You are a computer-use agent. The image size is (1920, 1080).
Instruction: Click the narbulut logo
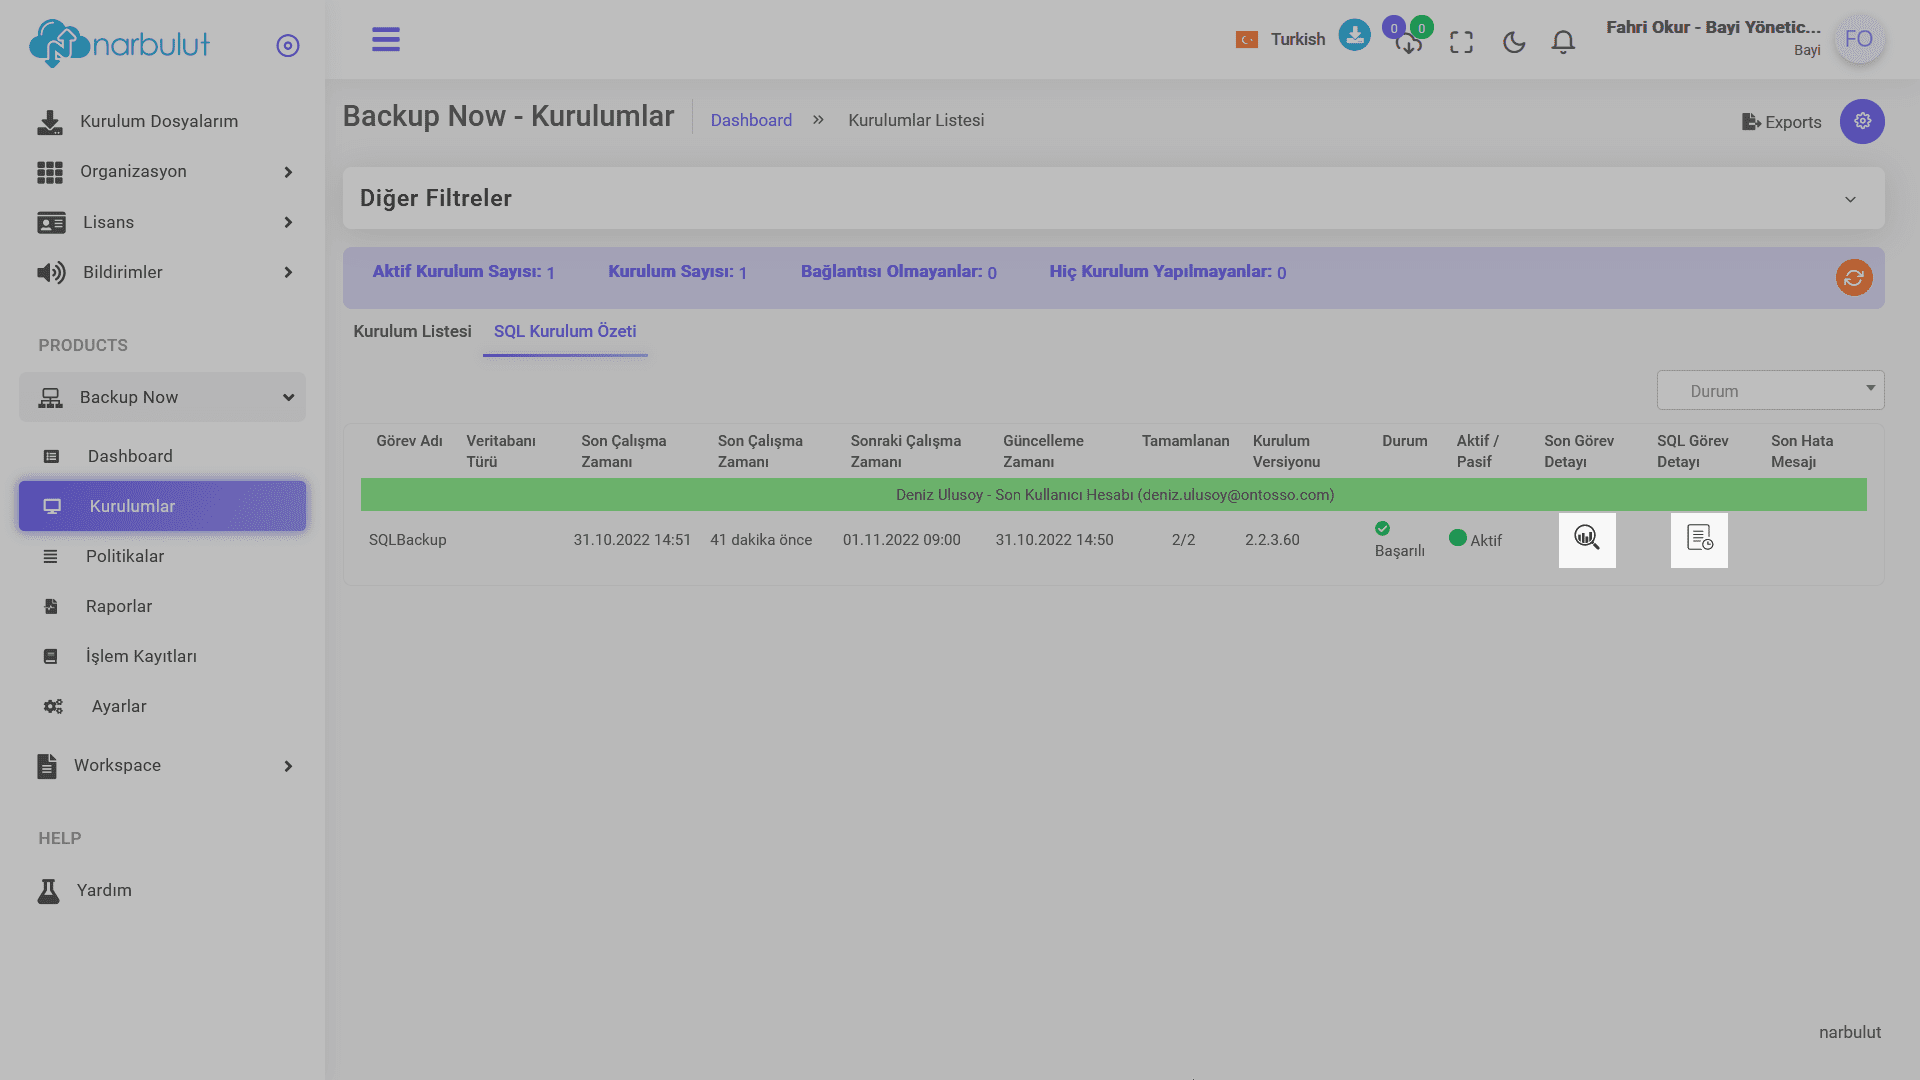coord(119,44)
